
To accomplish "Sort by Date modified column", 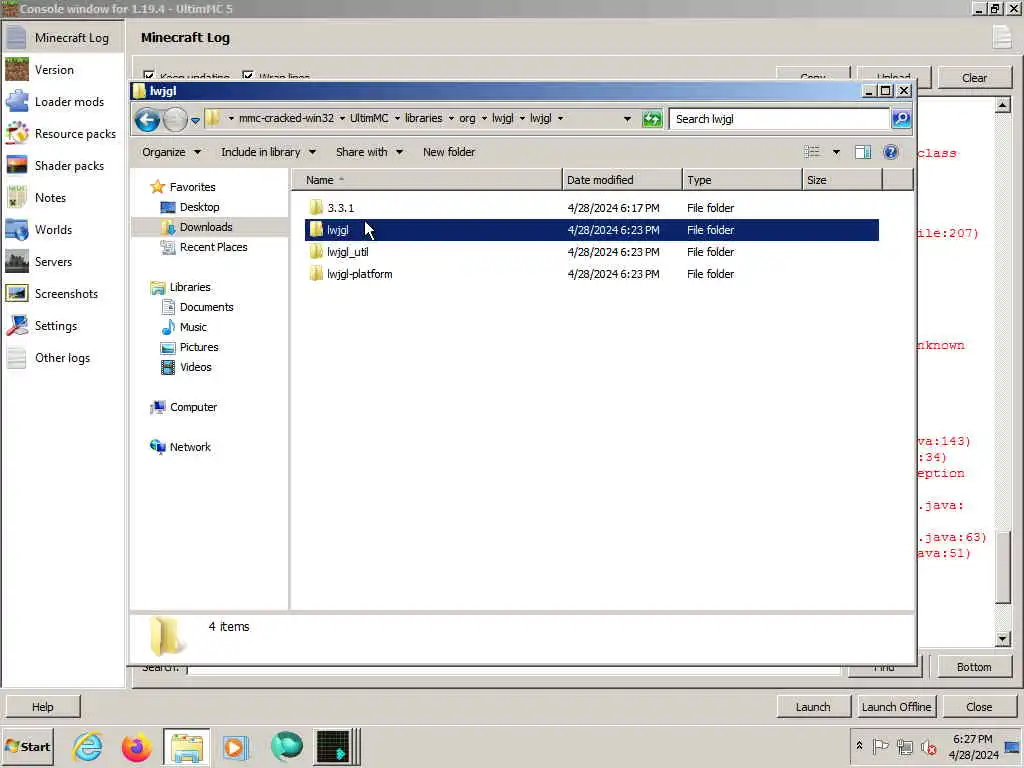I will click(x=622, y=180).
